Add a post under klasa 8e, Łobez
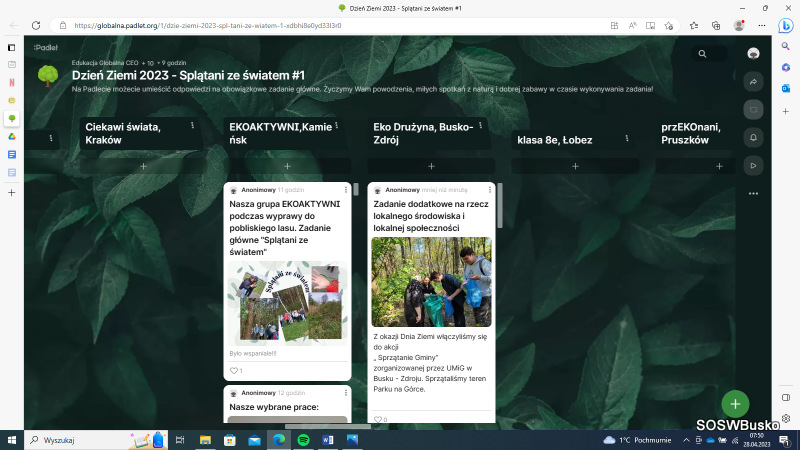Viewport: 800px width, 450px height. tap(575, 166)
